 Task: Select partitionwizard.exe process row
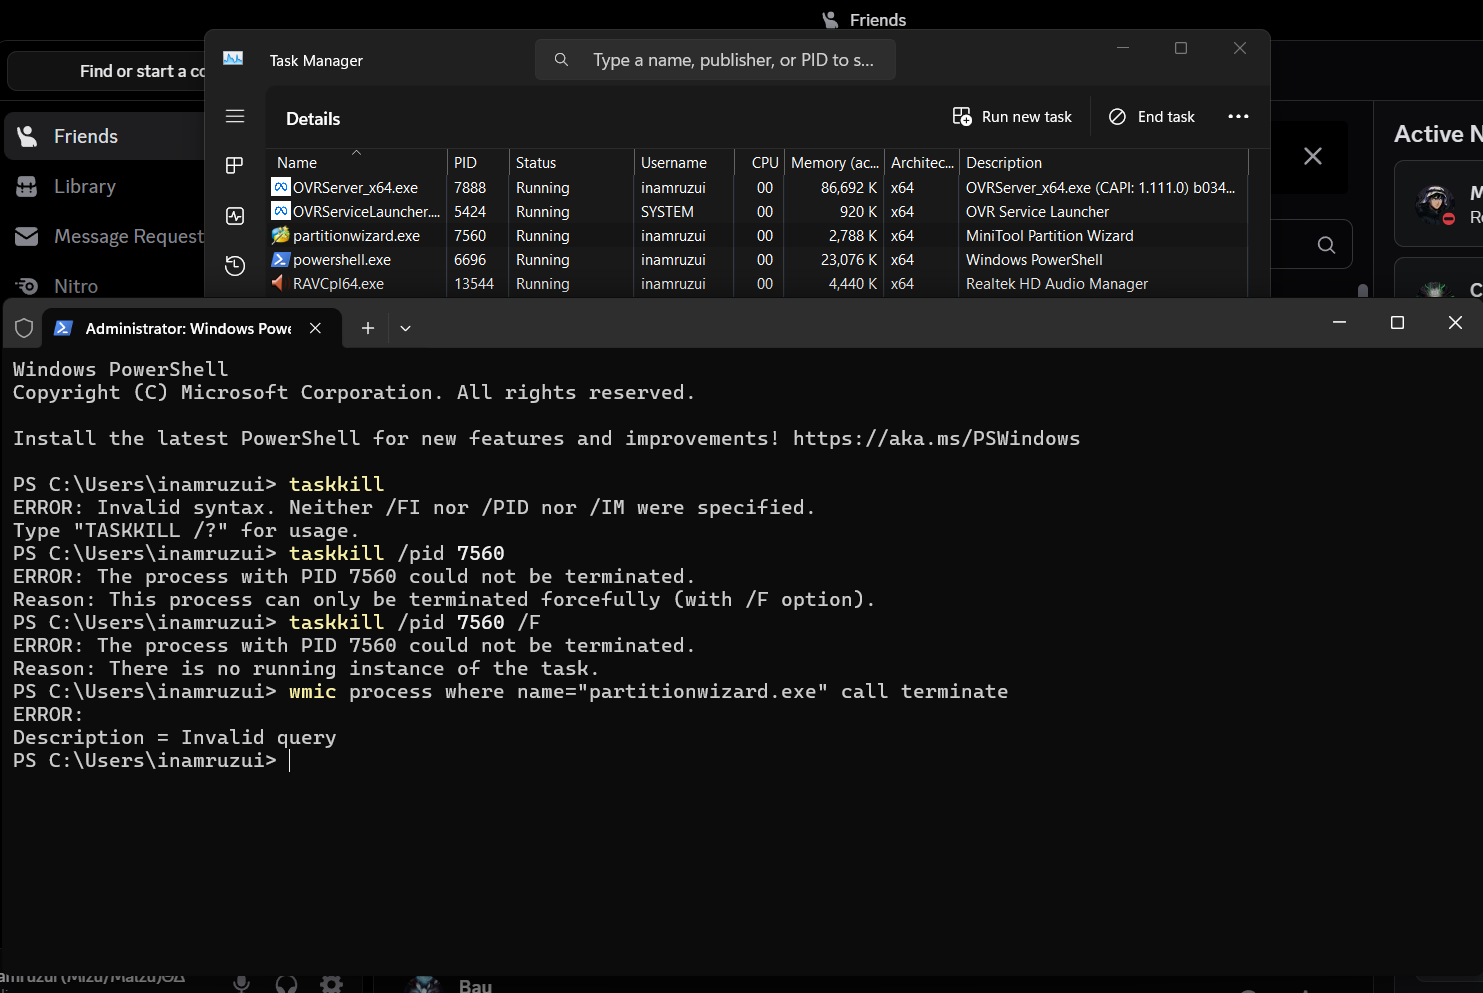pos(758,236)
